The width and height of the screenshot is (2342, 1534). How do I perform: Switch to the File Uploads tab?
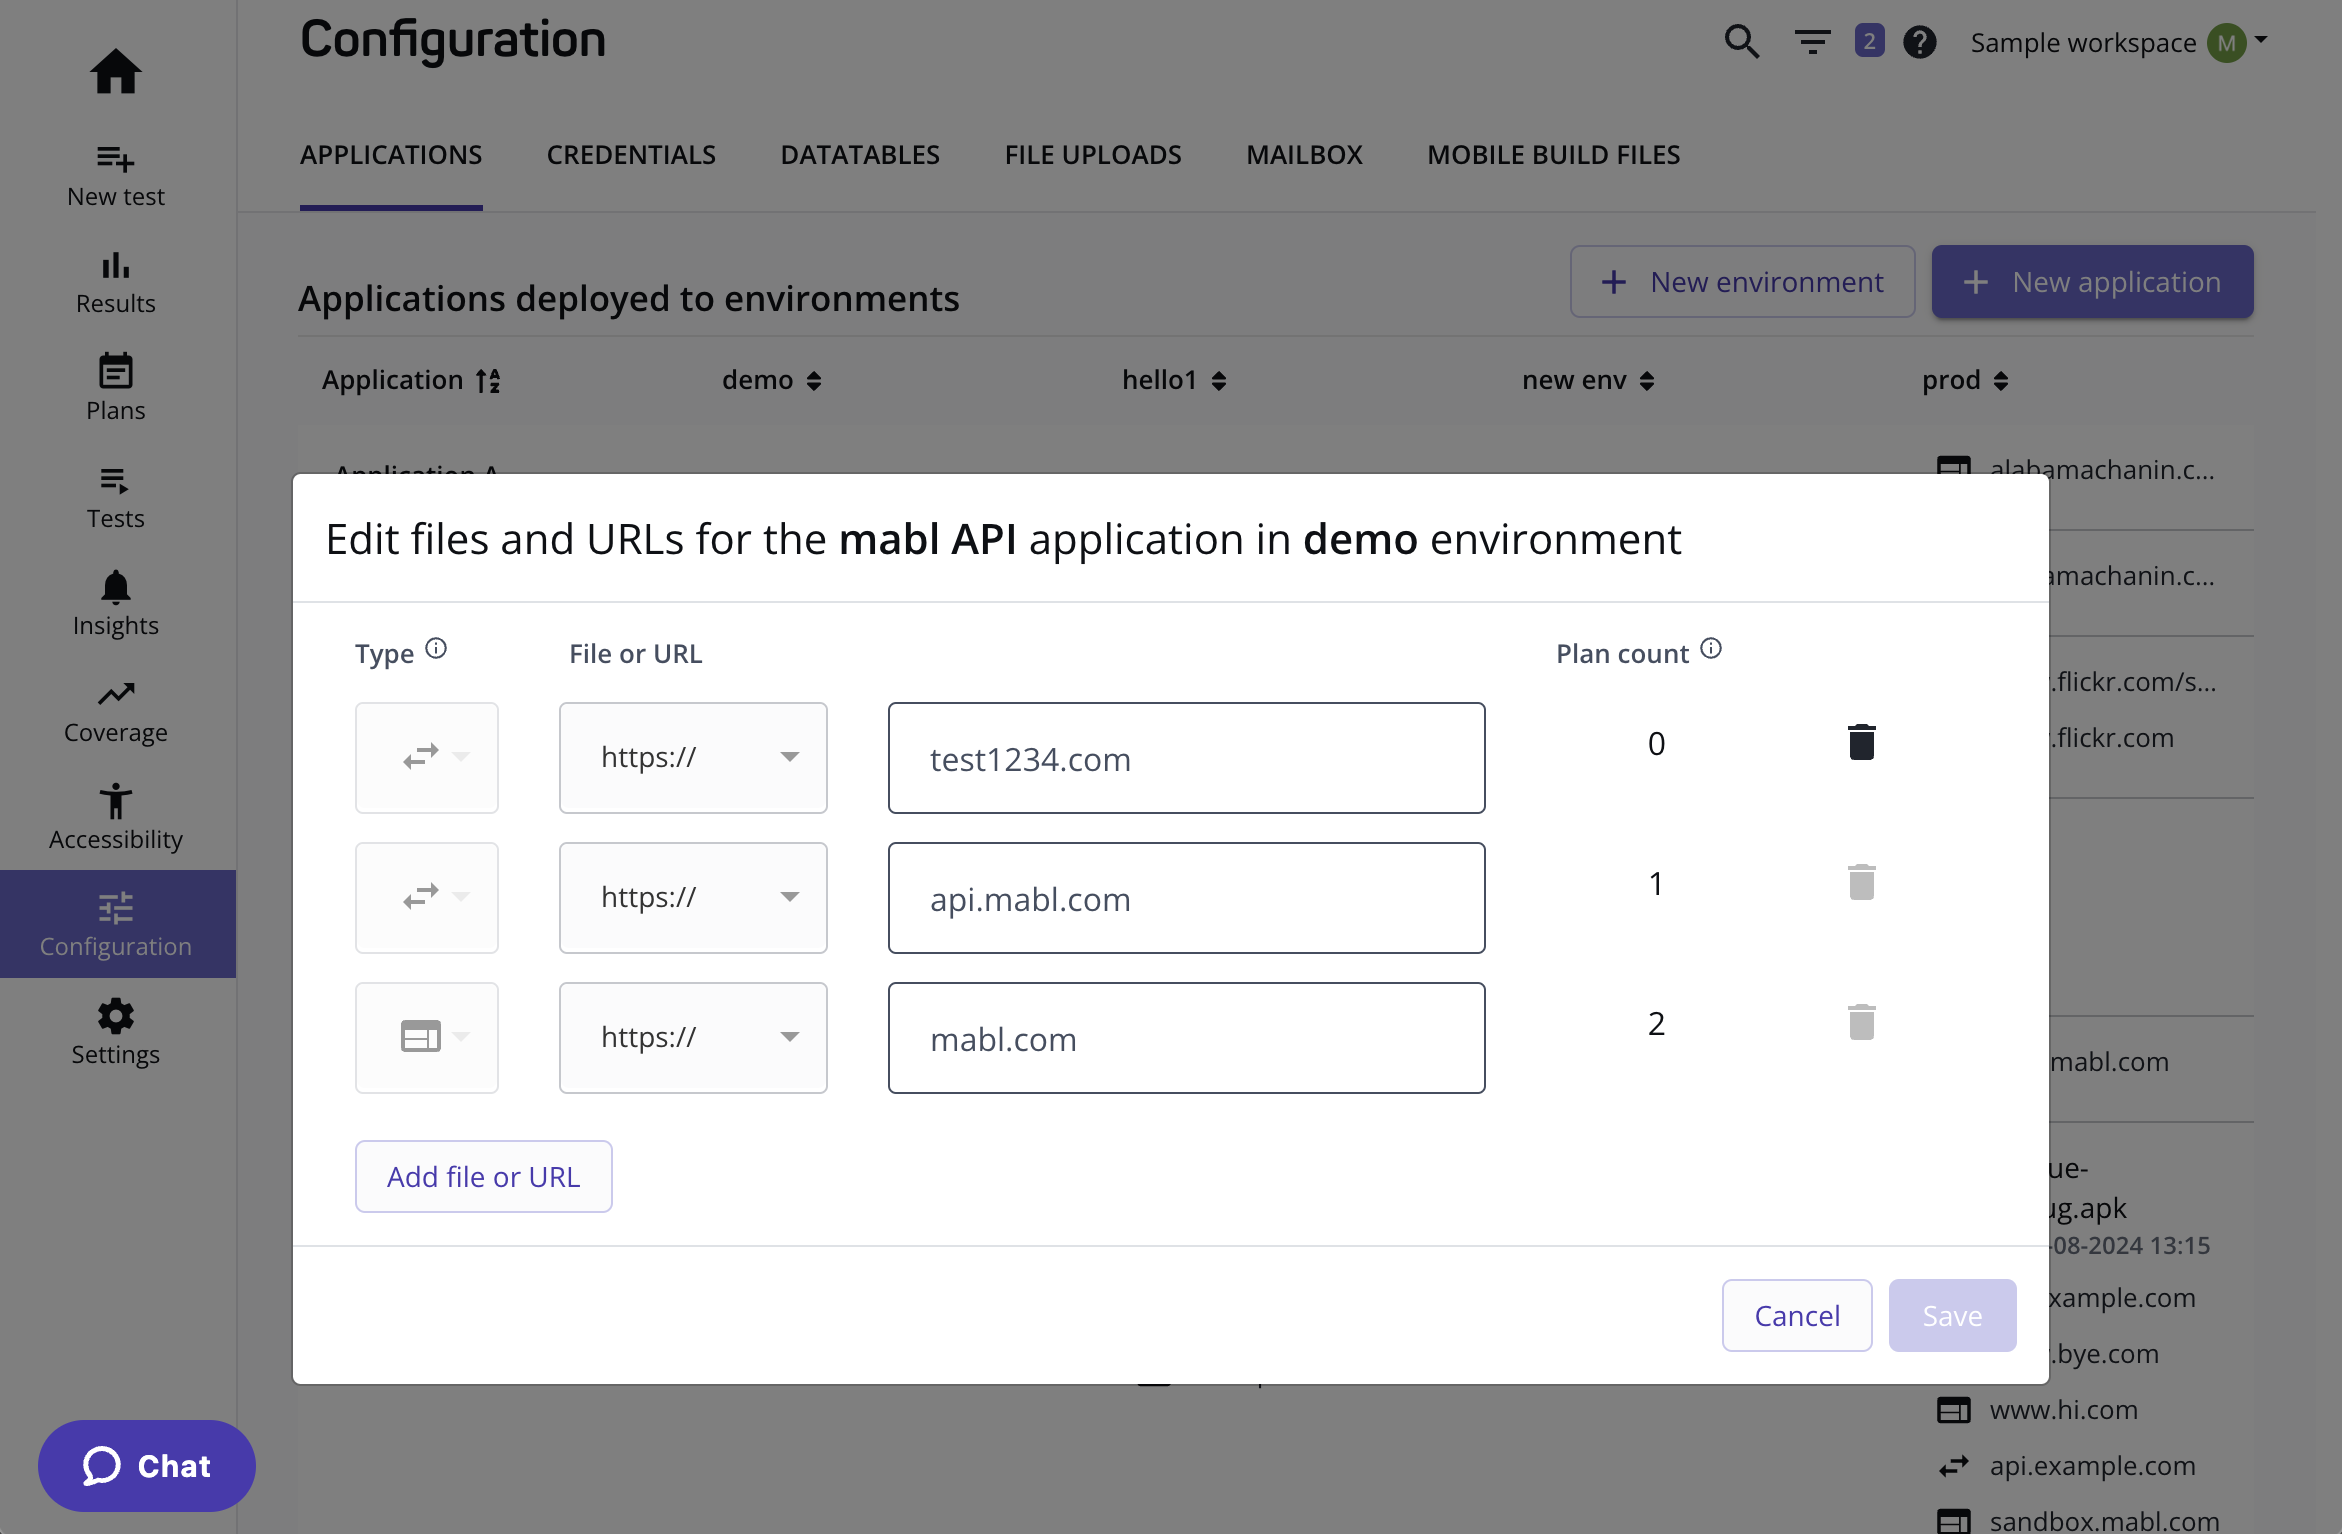pos(1093,155)
